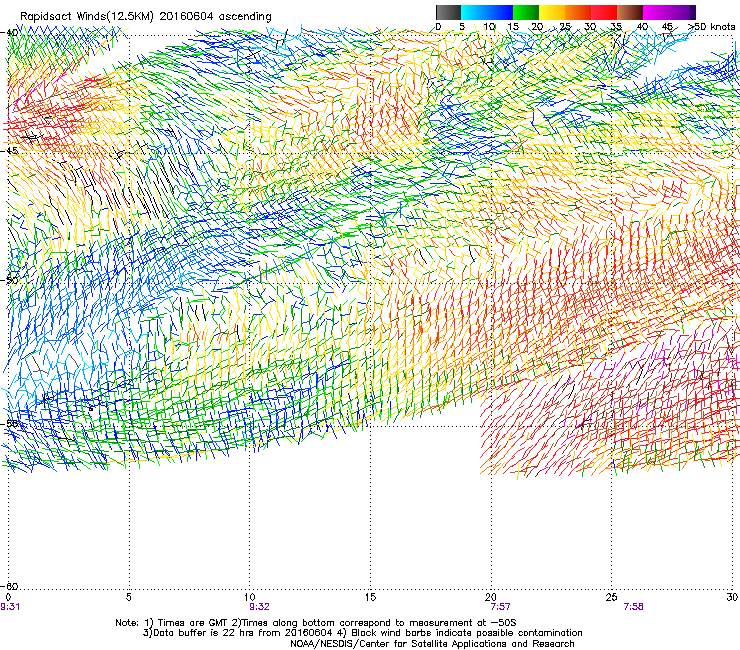Image resolution: width=740 pixels, height=650 pixels.
Task: Click the longitude axis label '15' at bottom
Action: (x=370, y=597)
